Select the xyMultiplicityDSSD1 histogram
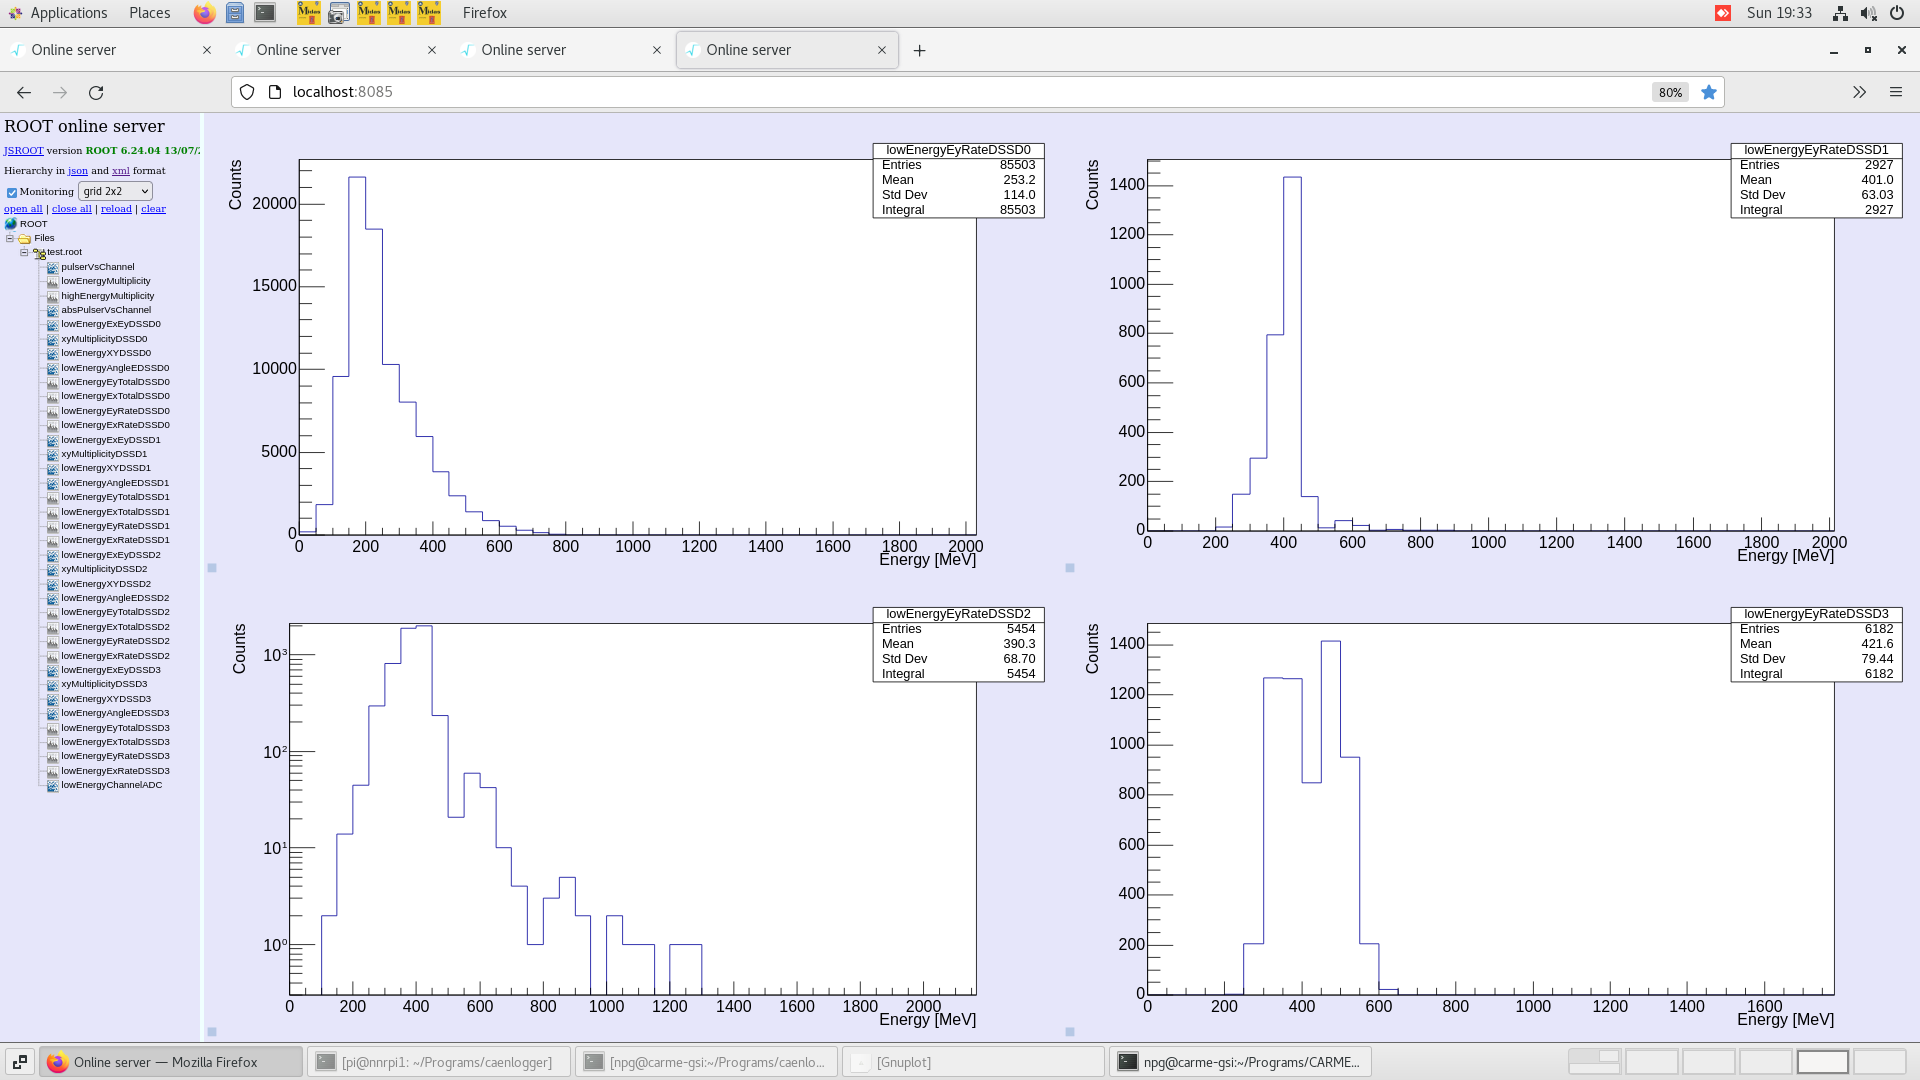This screenshot has height=1080, width=1920. (104, 453)
